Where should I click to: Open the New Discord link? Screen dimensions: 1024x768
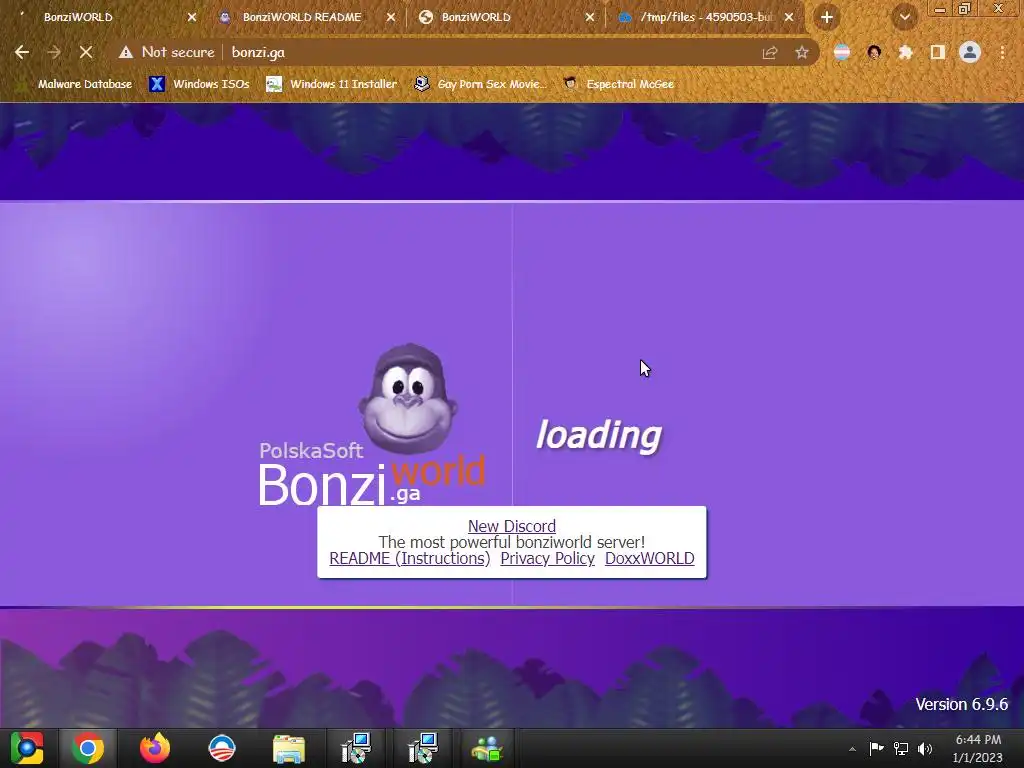511,526
